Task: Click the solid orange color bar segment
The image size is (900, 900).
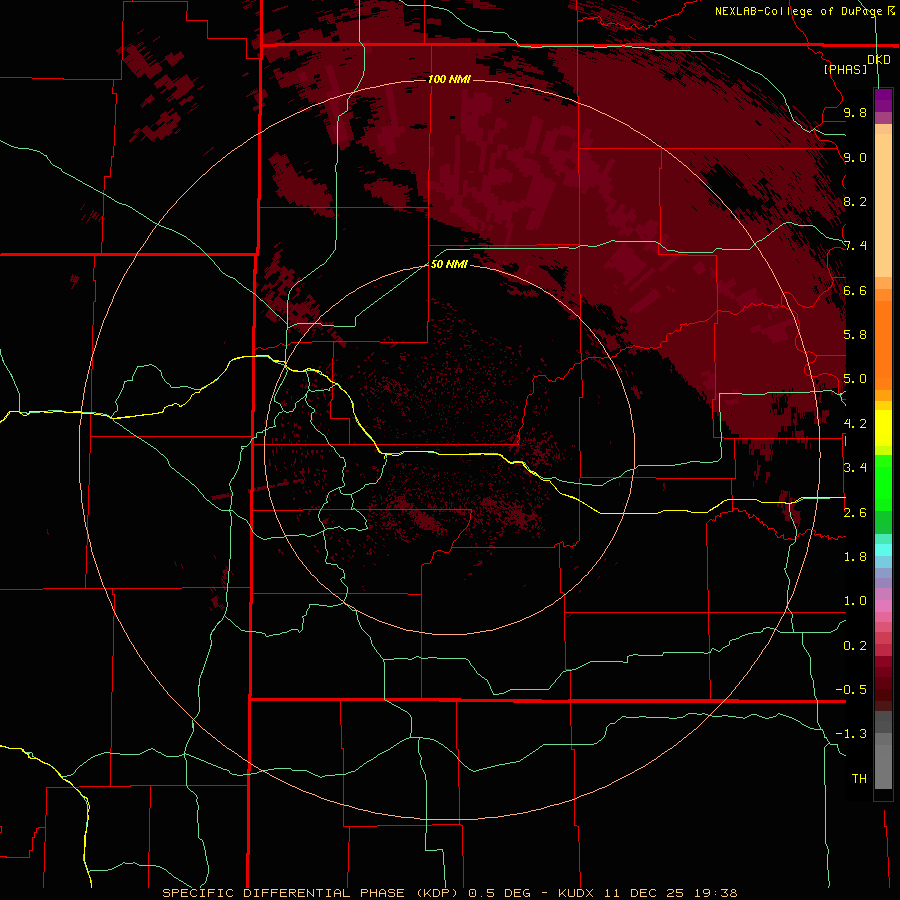Action: (x=883, y=345)
